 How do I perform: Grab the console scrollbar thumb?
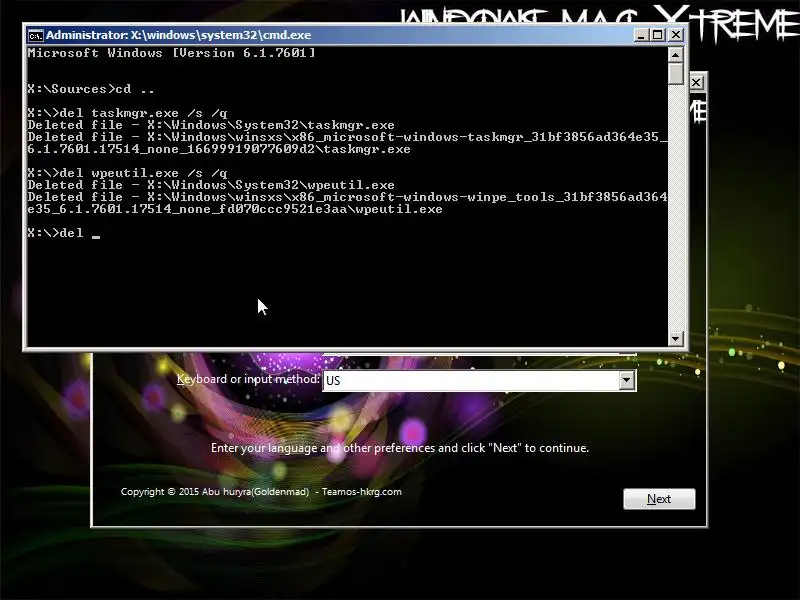(676, 73)
